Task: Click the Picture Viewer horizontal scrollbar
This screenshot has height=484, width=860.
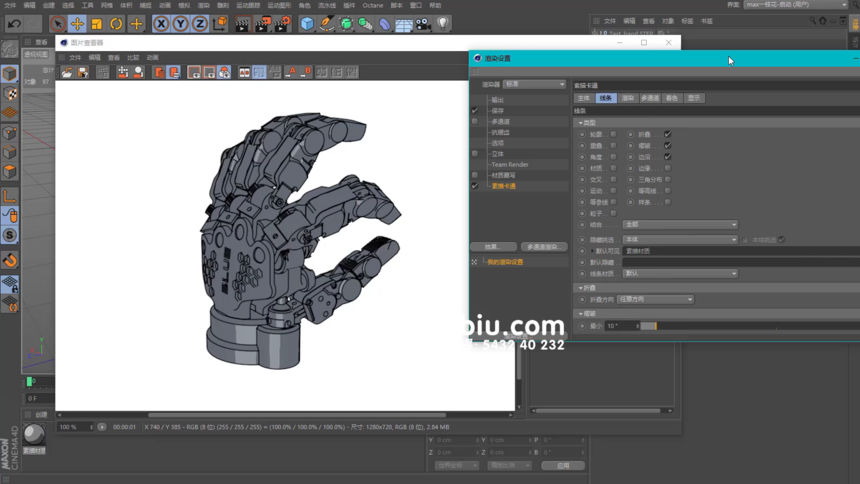Action: (x=297, y=415)
